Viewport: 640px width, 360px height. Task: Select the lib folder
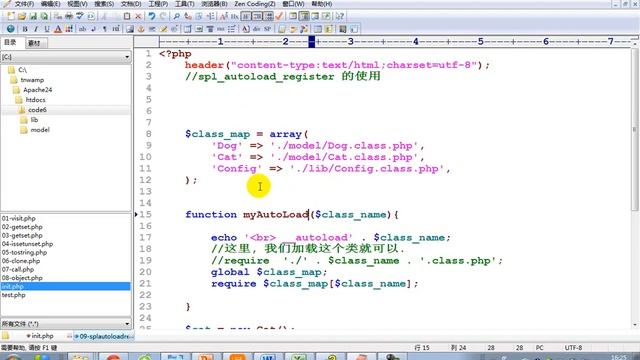point(34,120)
